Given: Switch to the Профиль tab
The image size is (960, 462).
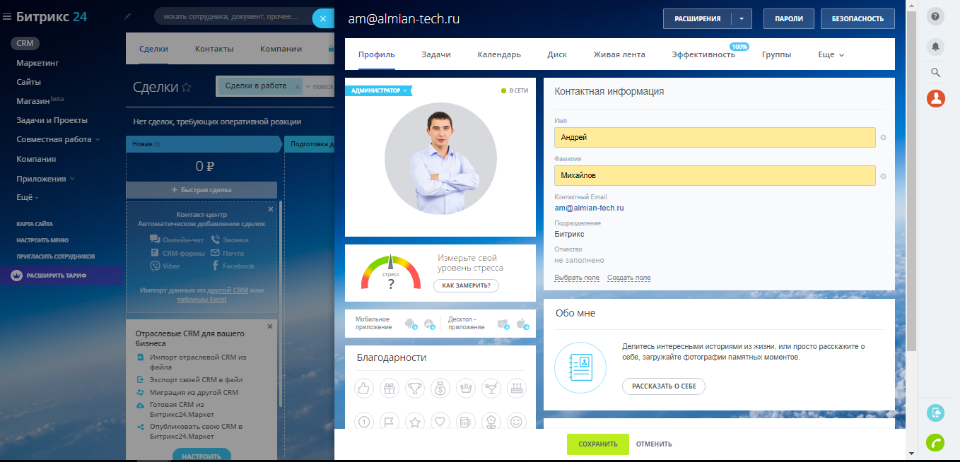Looking at the screenshot, I should point(377,54).
